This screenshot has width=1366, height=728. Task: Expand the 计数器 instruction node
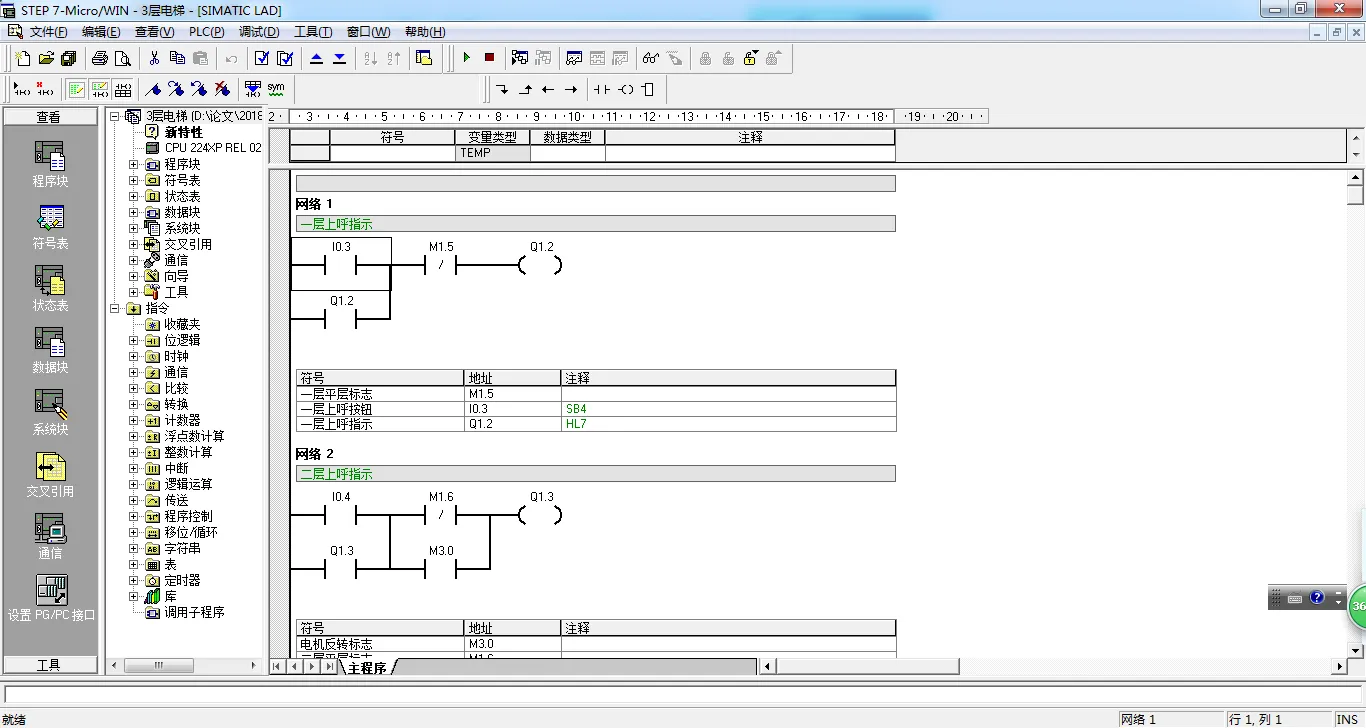pos(134,420)
